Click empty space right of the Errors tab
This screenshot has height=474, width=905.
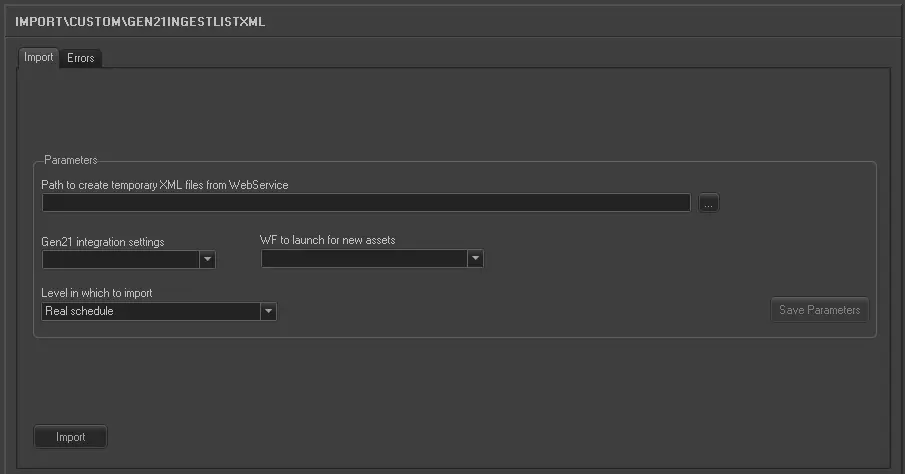[500, 58]
